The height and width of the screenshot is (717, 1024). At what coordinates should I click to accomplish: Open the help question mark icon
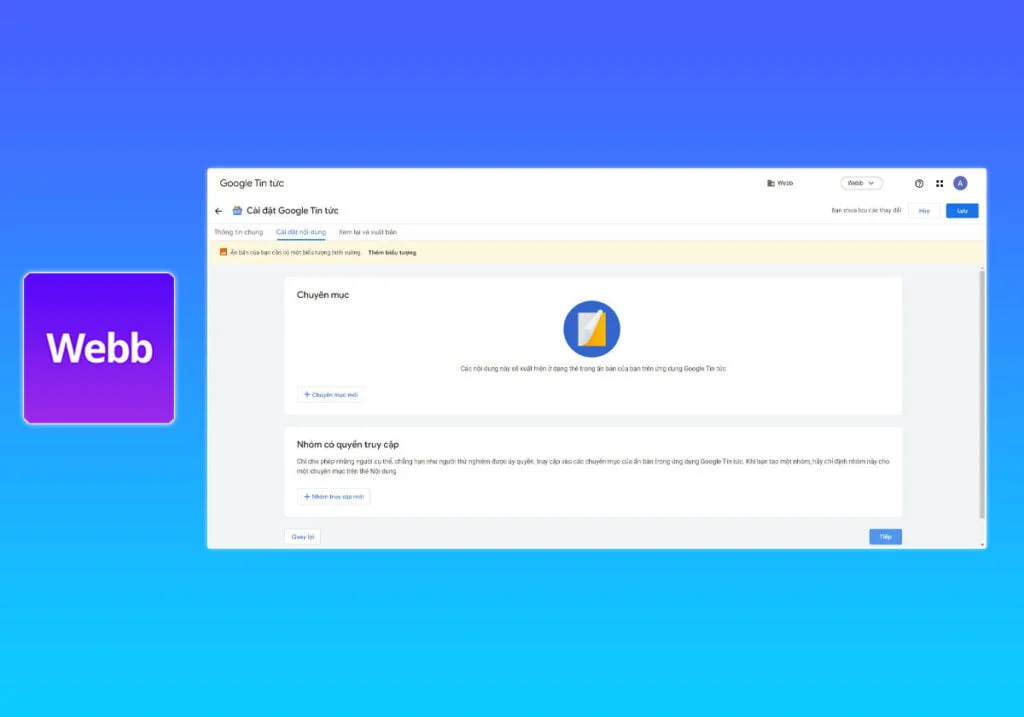click(x=919, y=183)
